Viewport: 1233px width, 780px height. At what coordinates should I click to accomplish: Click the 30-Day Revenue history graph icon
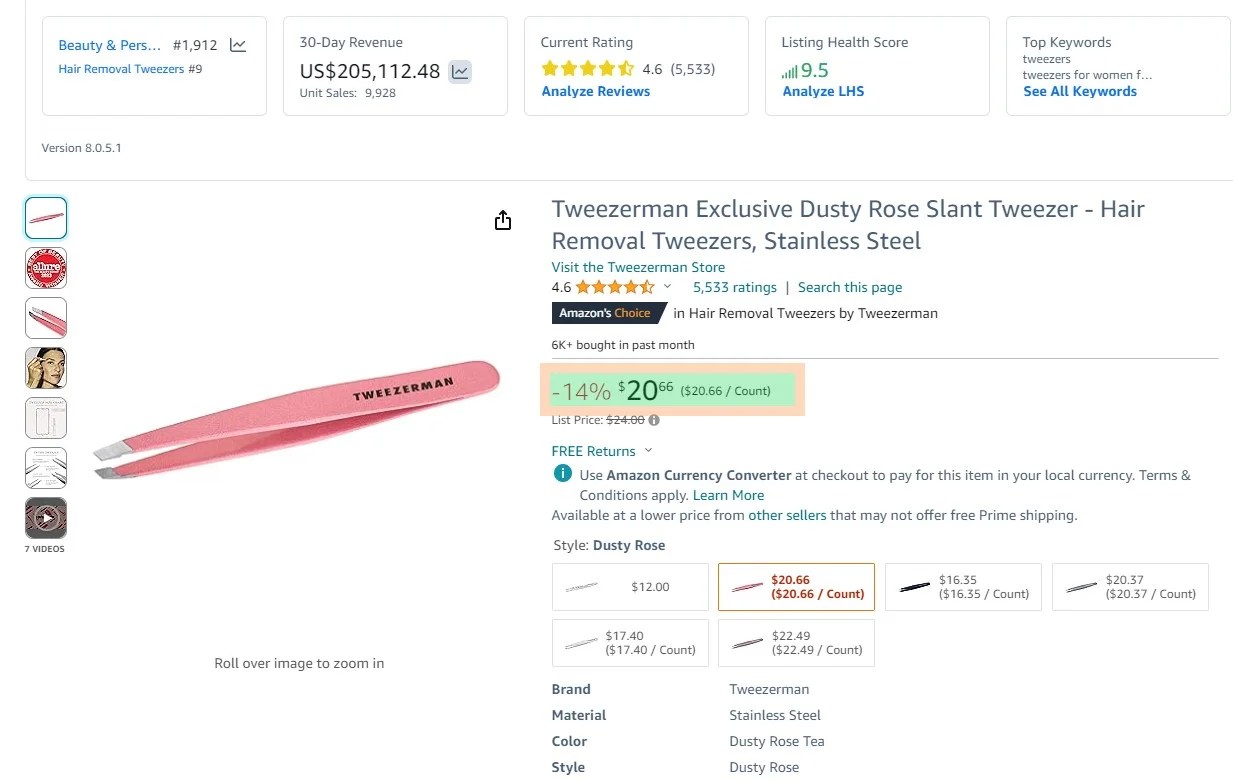click(x=458, y=73)
